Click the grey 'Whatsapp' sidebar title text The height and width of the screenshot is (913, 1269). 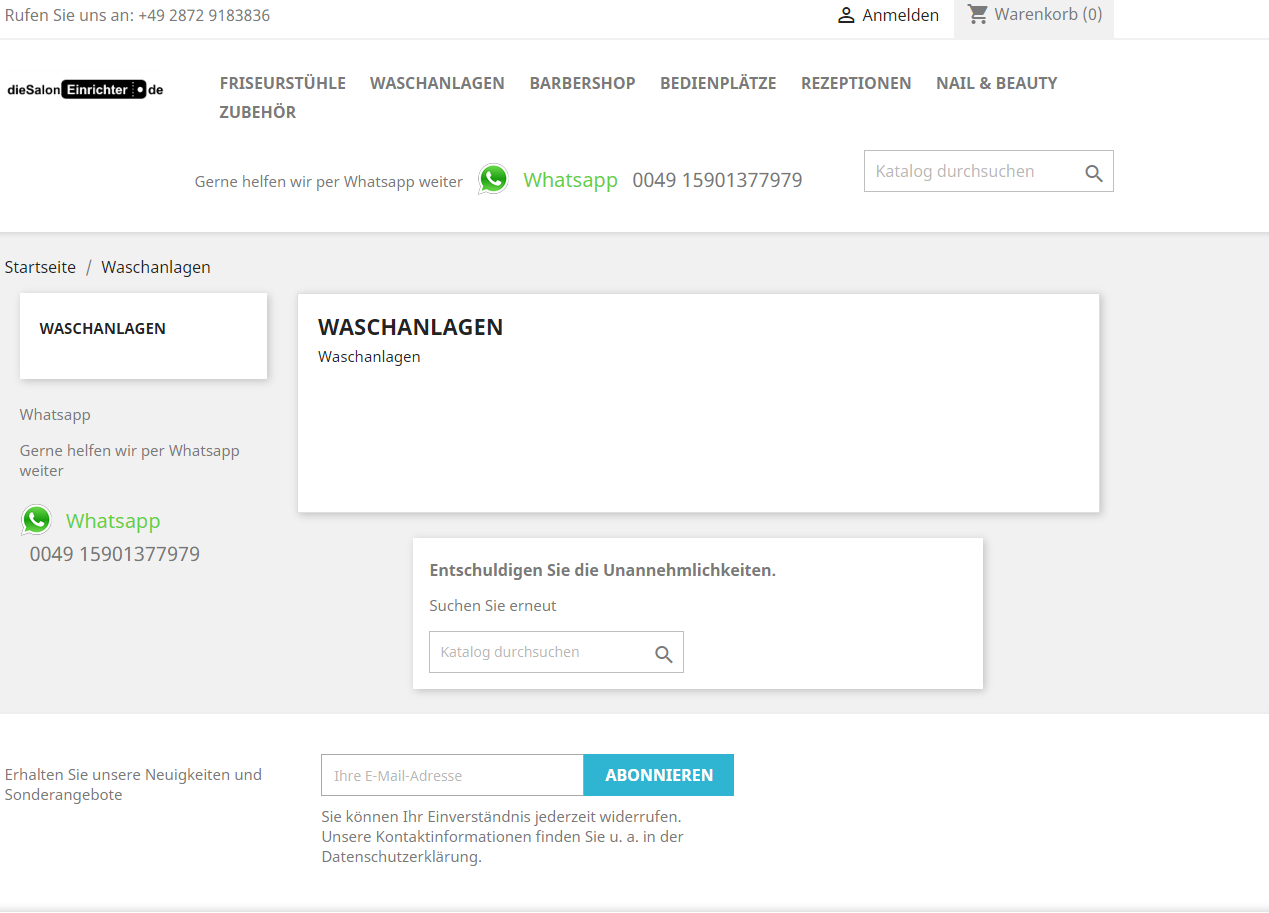(x=55, y=414)
